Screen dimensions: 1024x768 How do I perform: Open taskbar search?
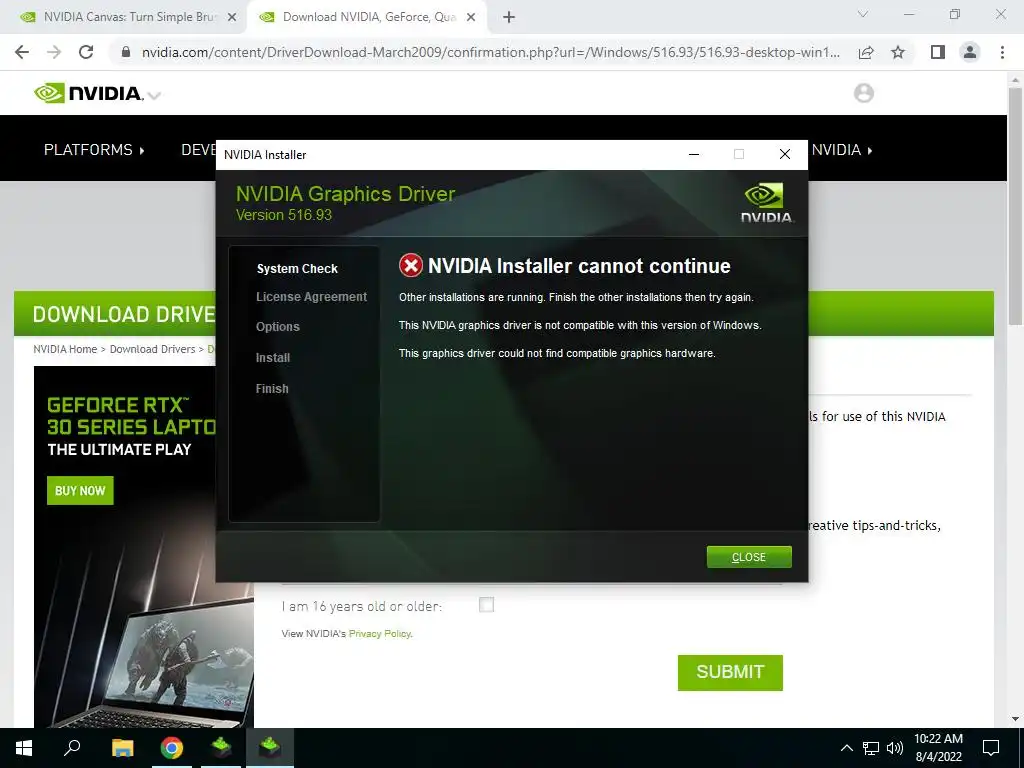[72, 748]
